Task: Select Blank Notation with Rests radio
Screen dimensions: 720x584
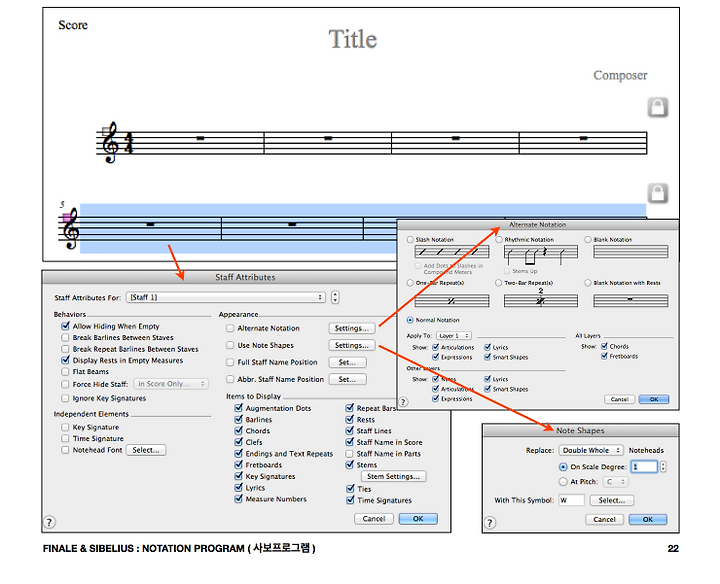Action: (x=588, y=283)
